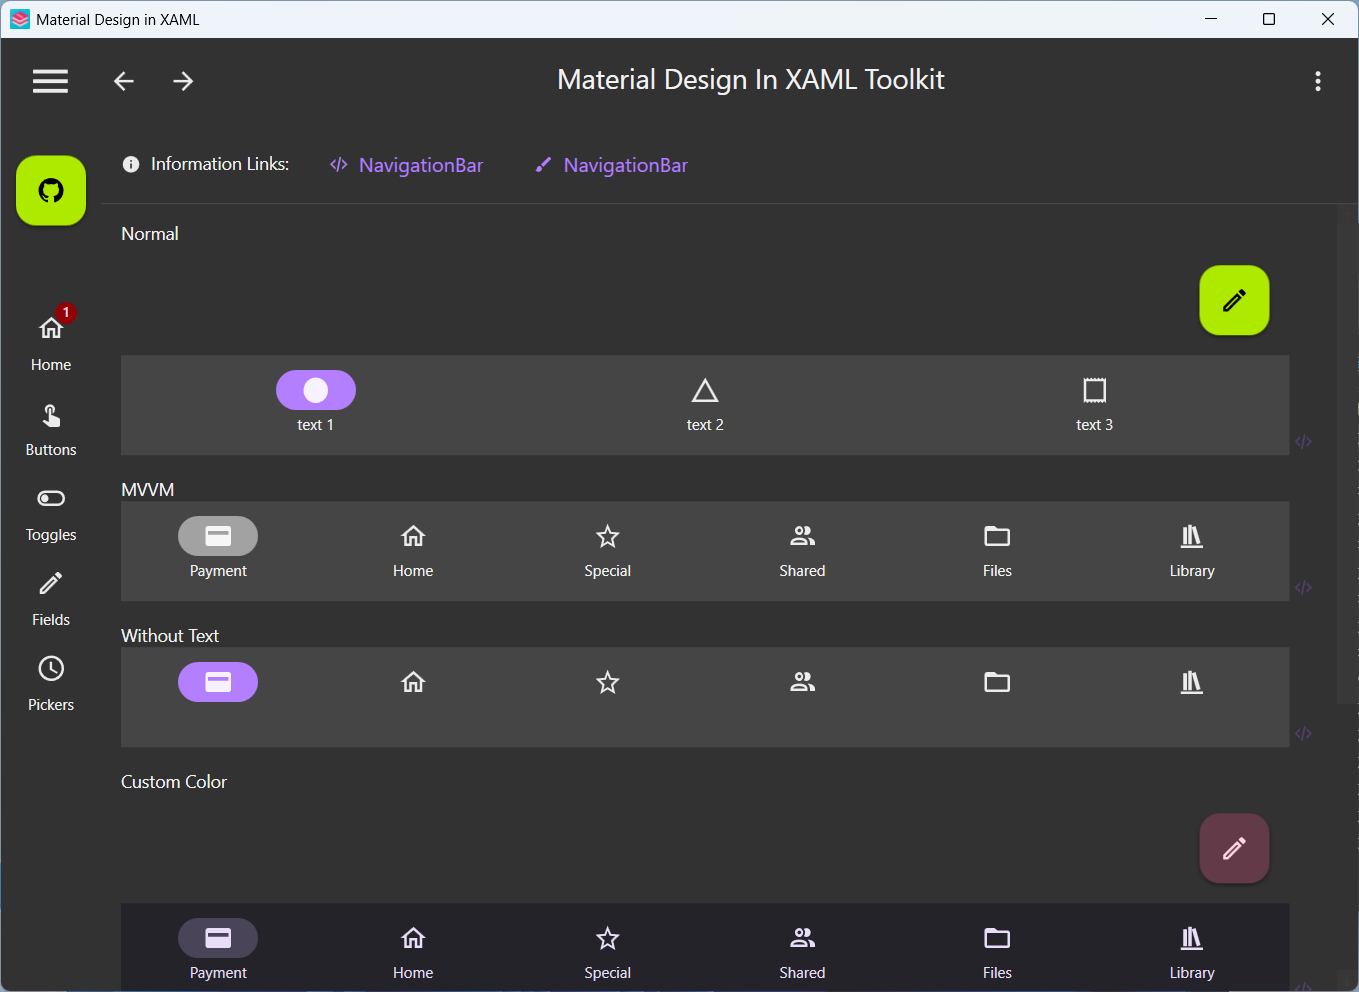Click the vertical scrollbar on the right
The width and height of the screenshot is (1359, 992).
[1346, 455]
